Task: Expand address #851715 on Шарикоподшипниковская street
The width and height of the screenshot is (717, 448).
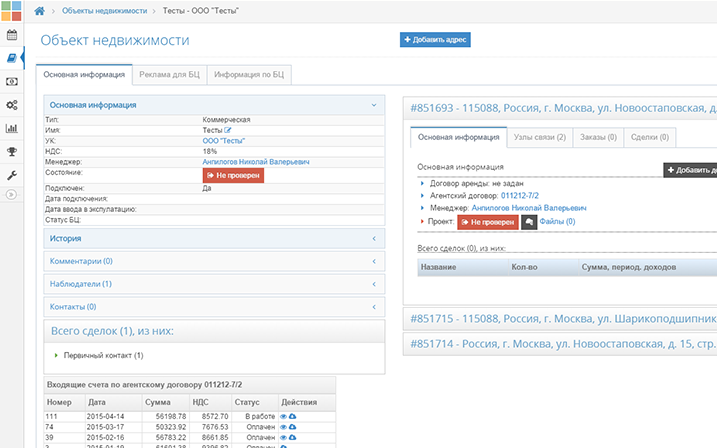Action: 560,319
